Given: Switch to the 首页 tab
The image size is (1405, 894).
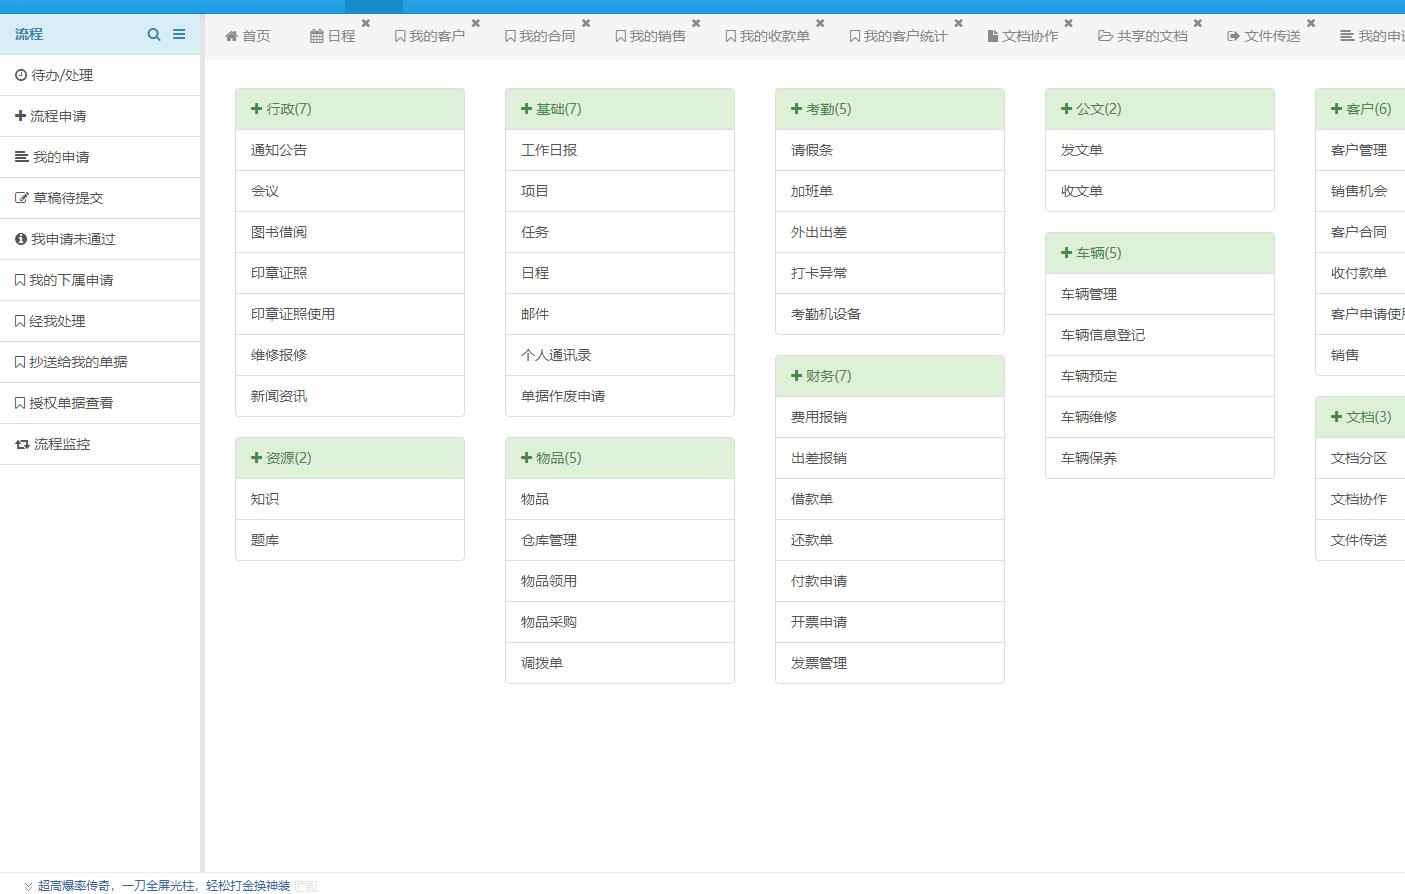Looking at the screenshot, I should coord(248,36).
